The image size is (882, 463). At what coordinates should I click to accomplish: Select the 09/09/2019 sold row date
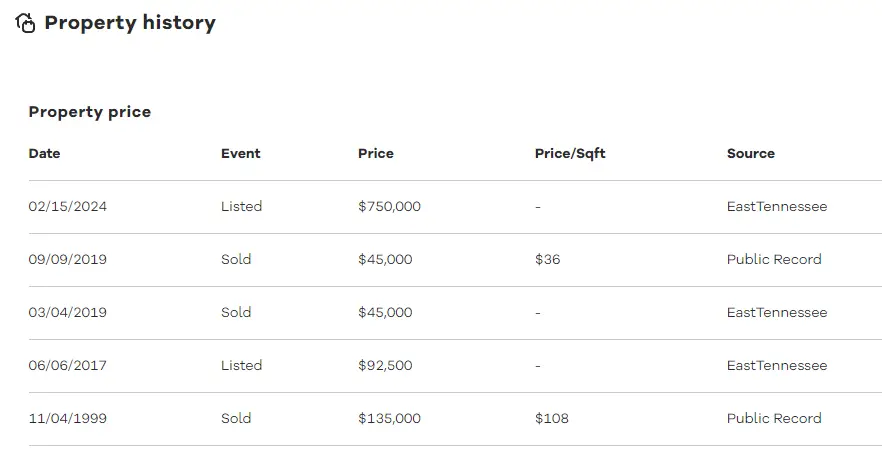click(68, 259)
